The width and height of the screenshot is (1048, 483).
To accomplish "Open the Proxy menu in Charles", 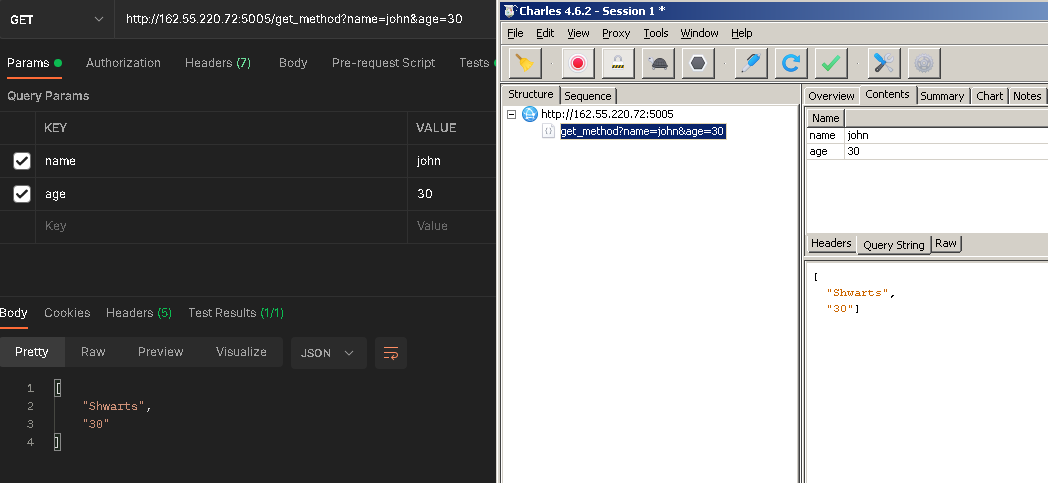I will click(x=616, y=33).
